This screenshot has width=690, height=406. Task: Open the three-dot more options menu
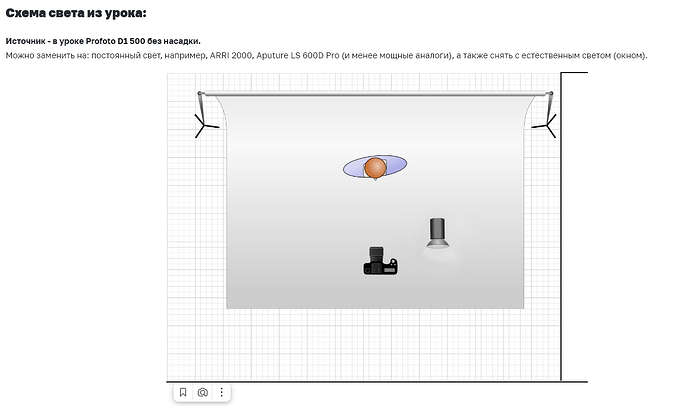[221, 393]
